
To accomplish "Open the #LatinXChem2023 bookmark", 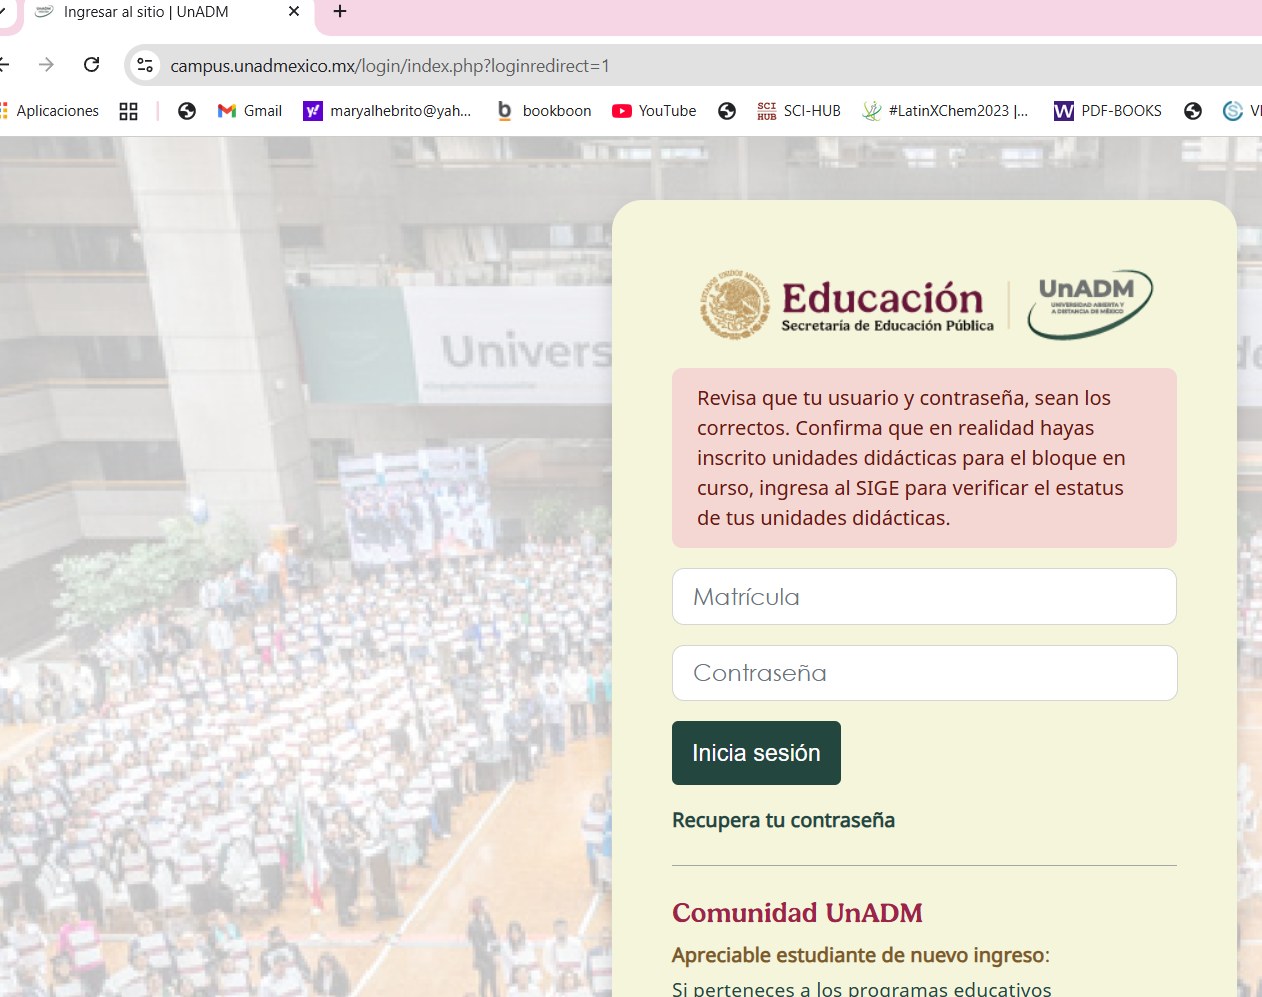I will [x=945, y=111].
